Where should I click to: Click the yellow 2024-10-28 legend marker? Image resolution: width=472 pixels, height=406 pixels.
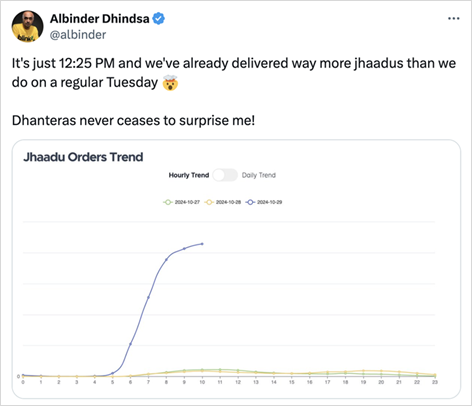coord(209,202)
